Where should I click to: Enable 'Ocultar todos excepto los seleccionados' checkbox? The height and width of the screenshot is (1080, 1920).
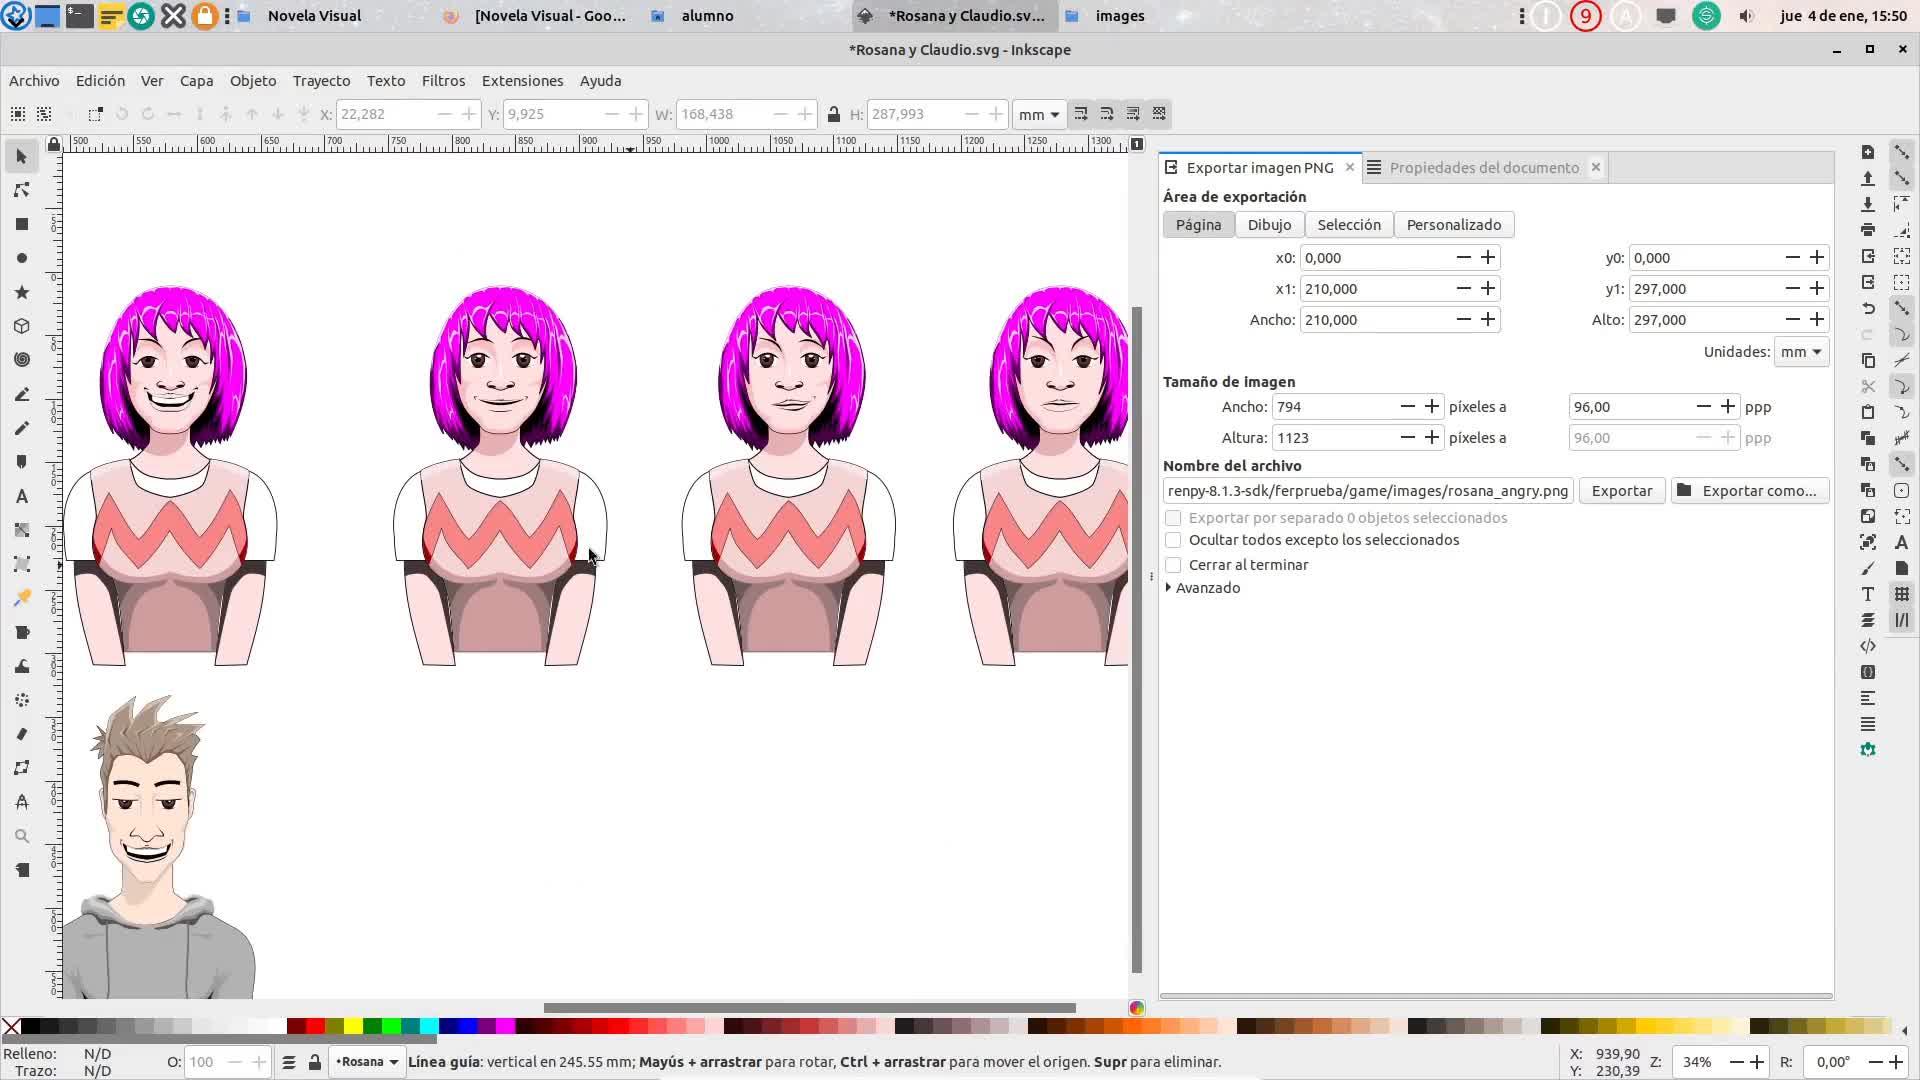1173,540
